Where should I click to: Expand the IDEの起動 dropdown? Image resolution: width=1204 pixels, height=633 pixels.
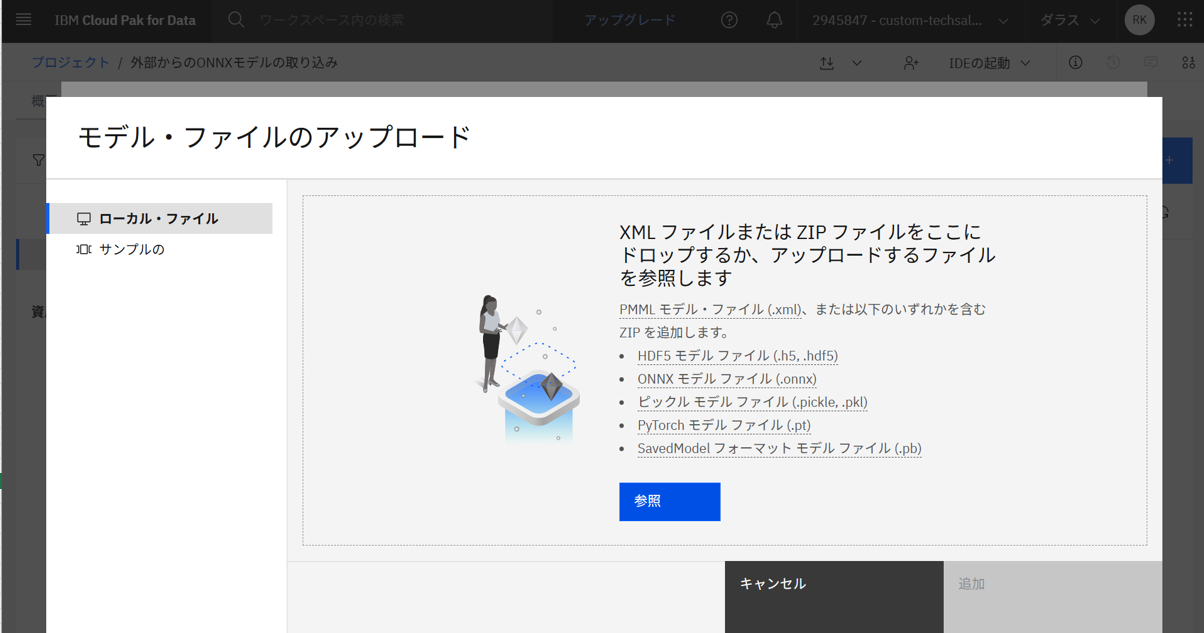(x=990, y=63)
